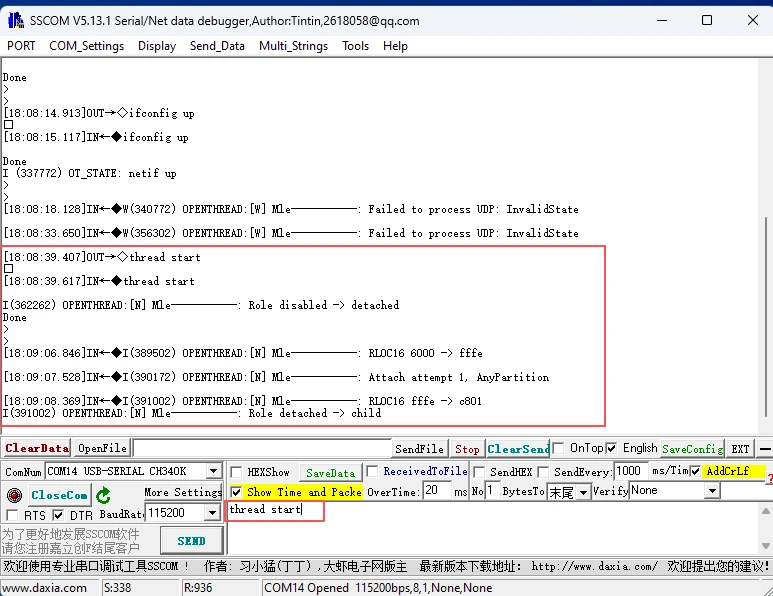The image size is (773, 596).
Task: Click the minus button beside EXT
Action: point(765,449)
